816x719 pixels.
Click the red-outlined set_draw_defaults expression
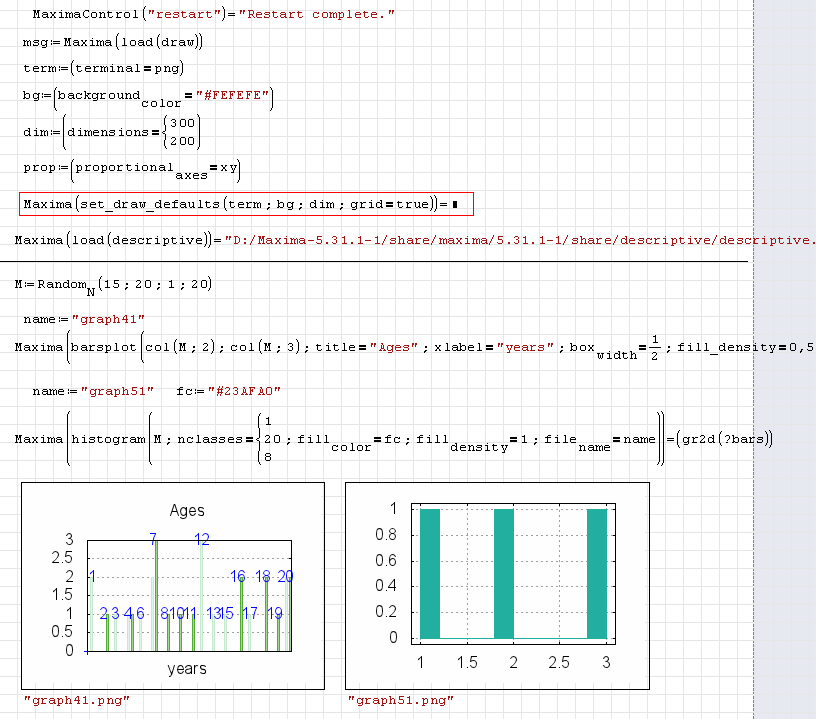tap(230, 204)
